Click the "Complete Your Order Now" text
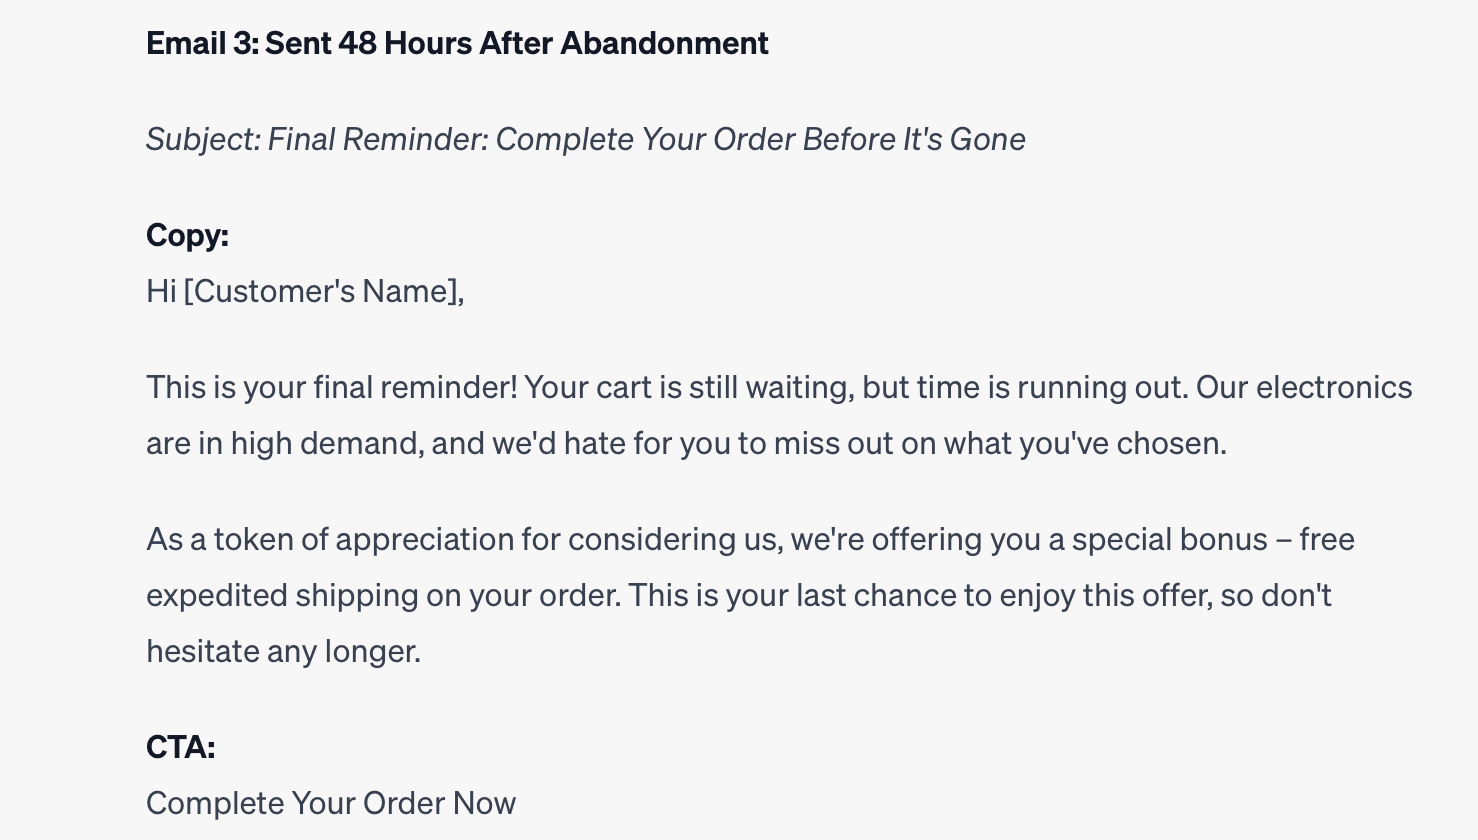The height and width of the screenshot is (840, 1478). point(331,803)
